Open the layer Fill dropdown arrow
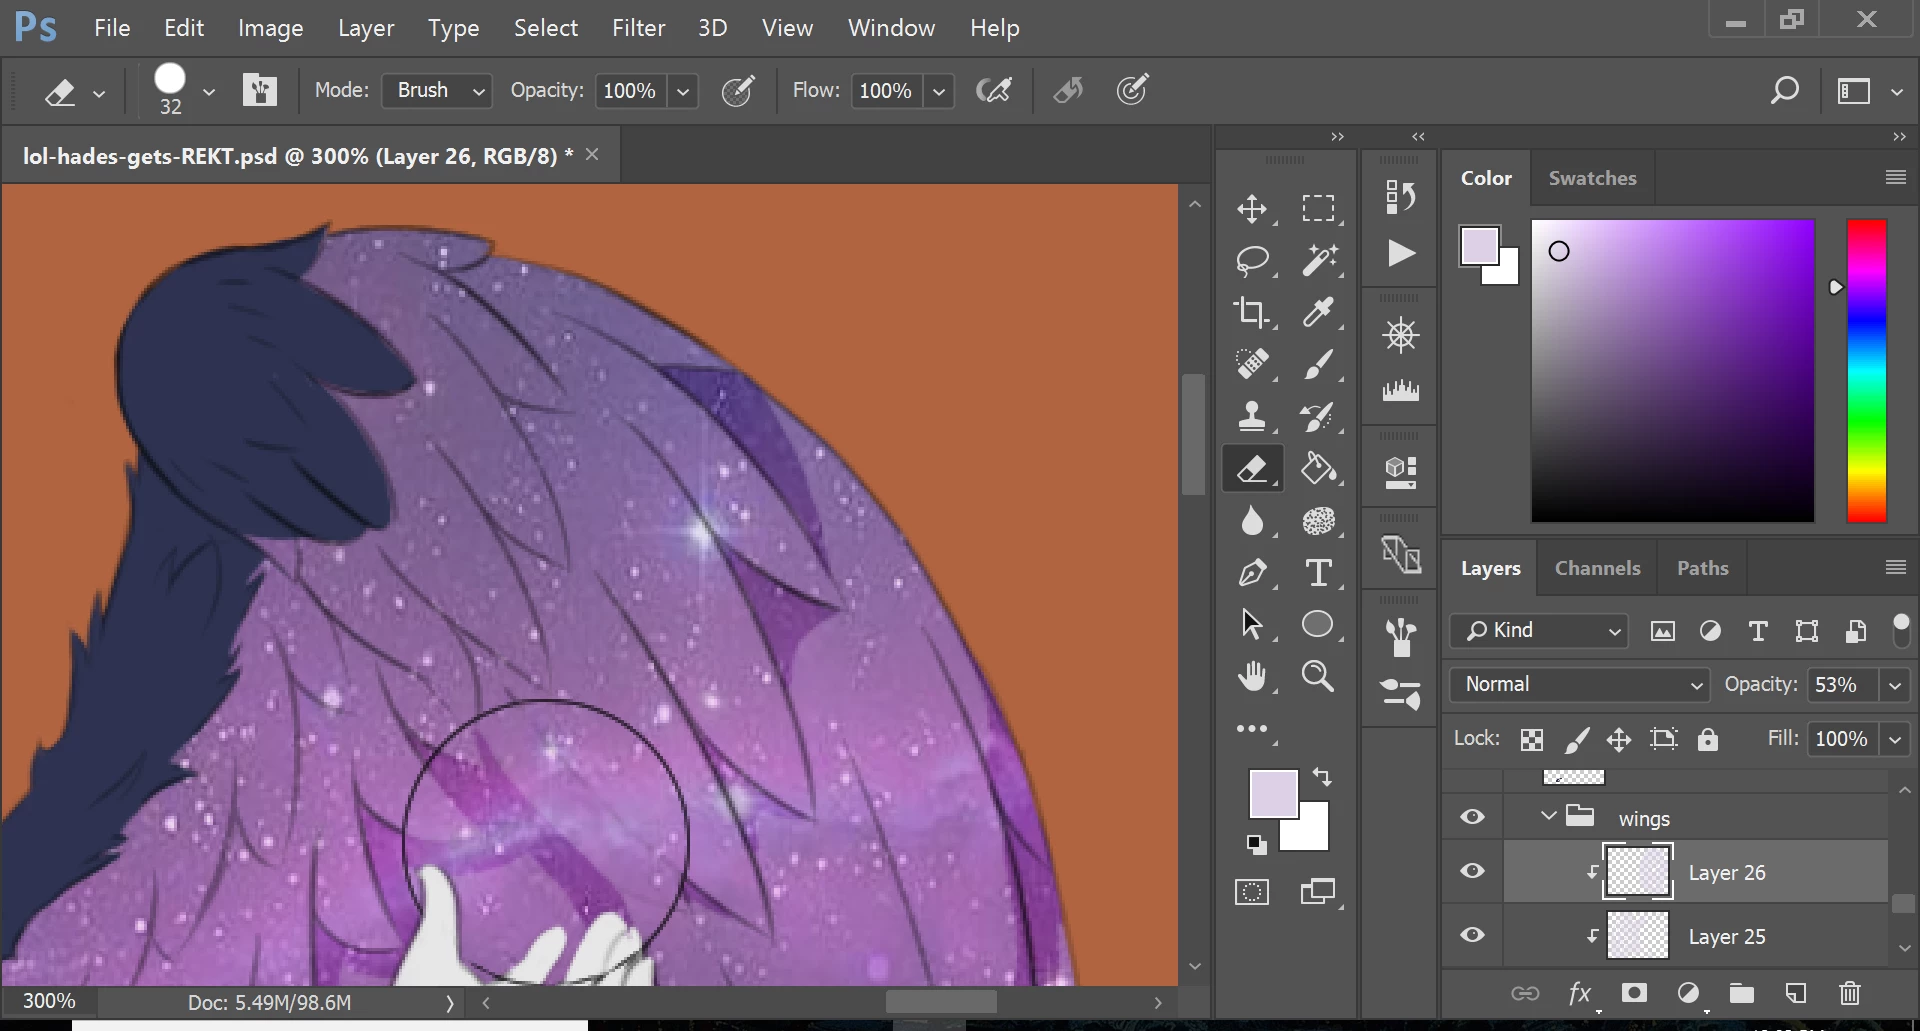This screenshot has height=1031, width=1920. click(1894, 739)
